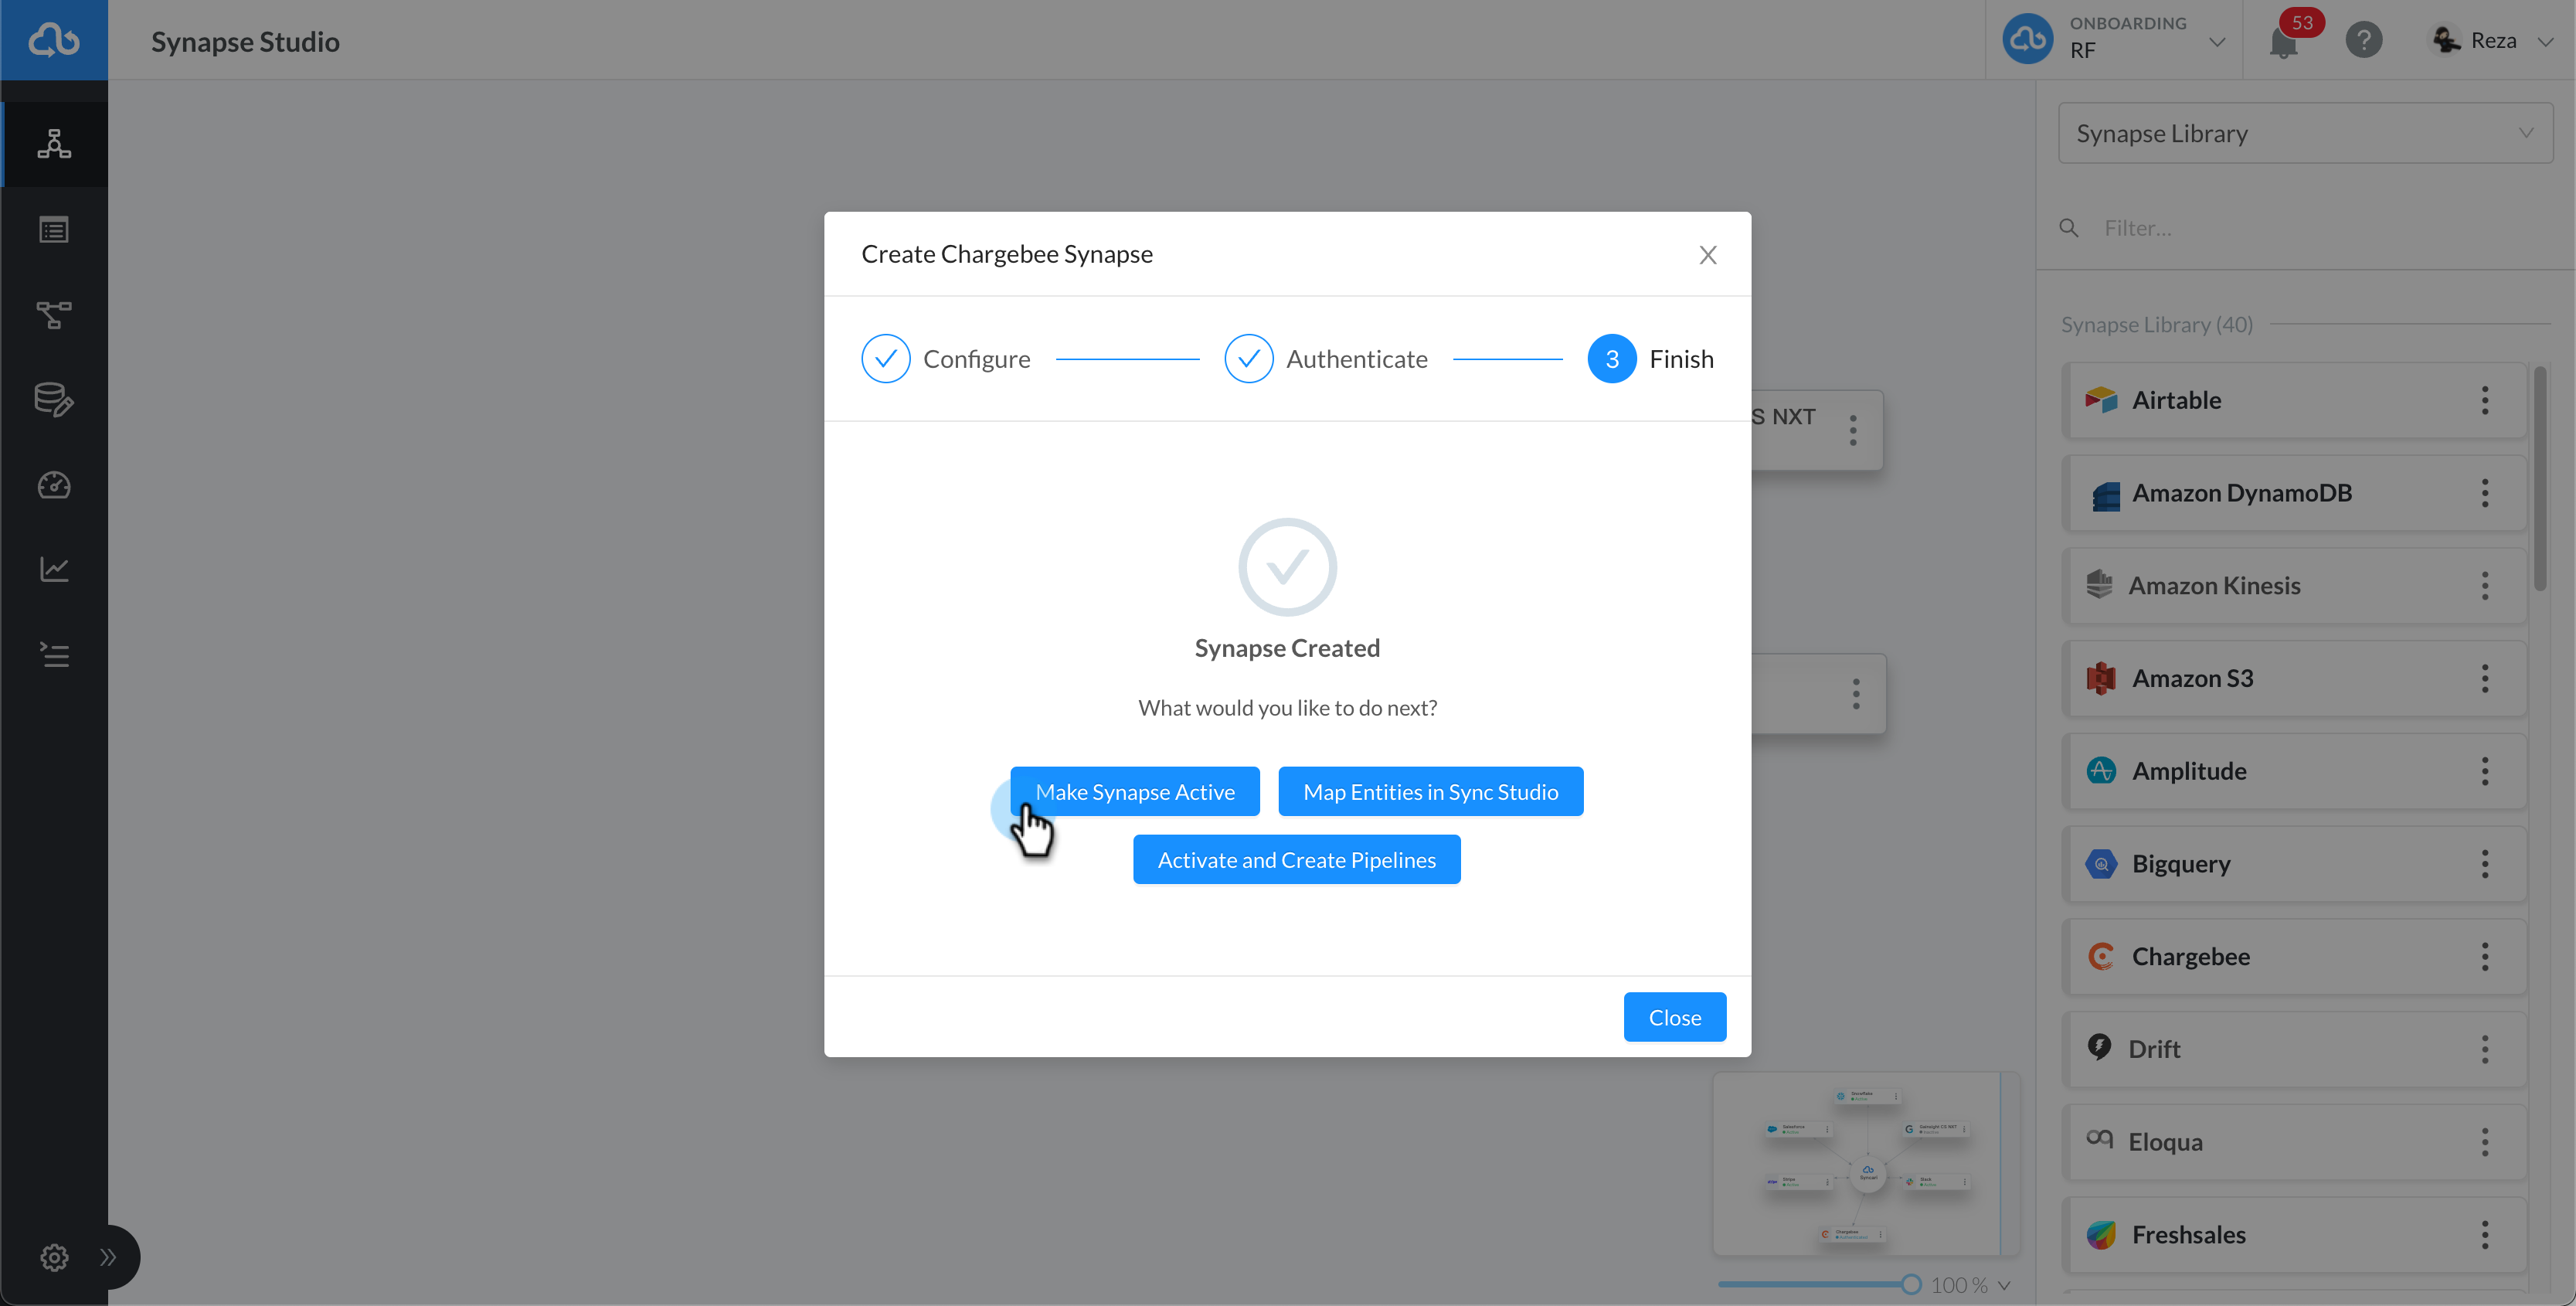Viewport: 2576px width, 1306px height.
Task: Expand the sidebar with double chevron
Action: (x=108, y=1257)
